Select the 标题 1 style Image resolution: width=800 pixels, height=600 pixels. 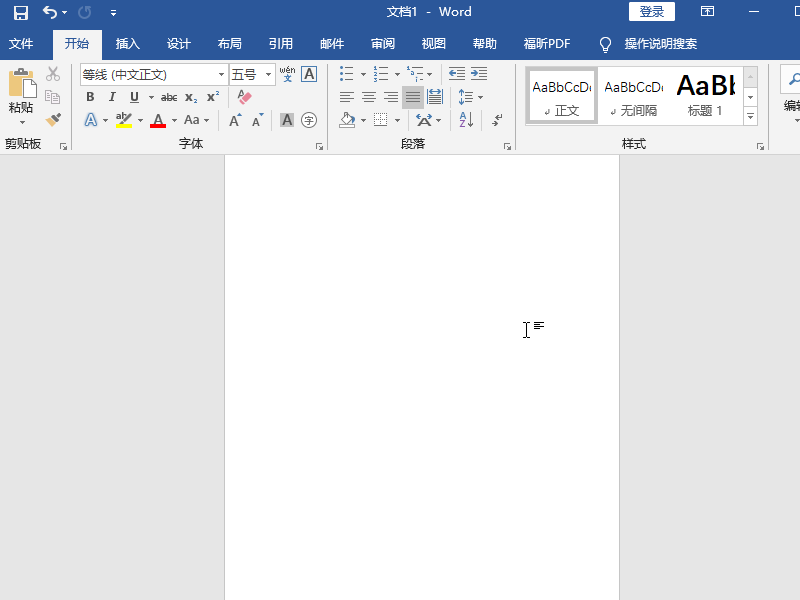705,96
